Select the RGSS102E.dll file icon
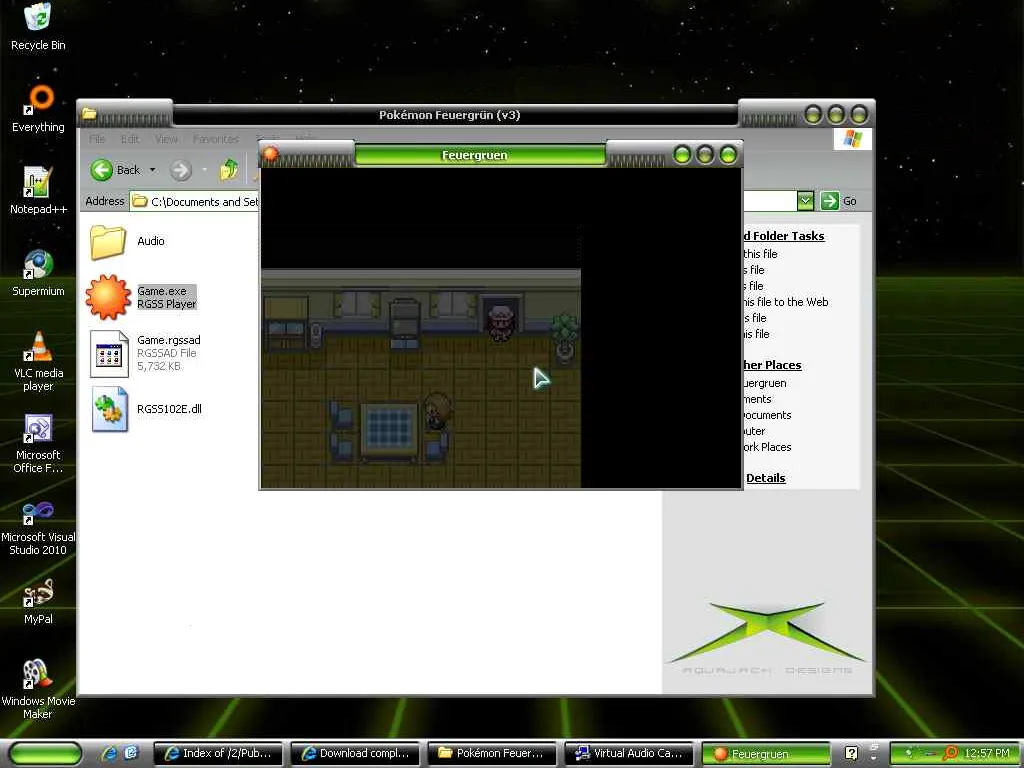Image resolution: width=1024 pixels, height=768 pixels. (110, 409)
